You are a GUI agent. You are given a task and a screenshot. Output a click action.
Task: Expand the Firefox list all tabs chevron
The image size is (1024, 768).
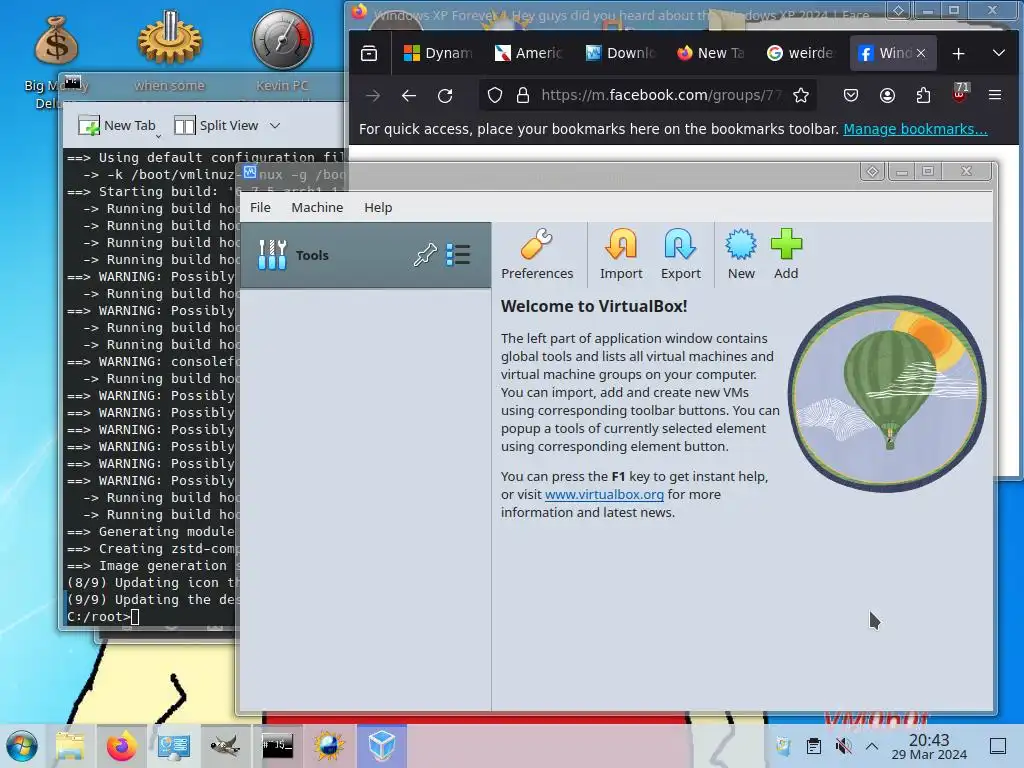tap(999, 53)
